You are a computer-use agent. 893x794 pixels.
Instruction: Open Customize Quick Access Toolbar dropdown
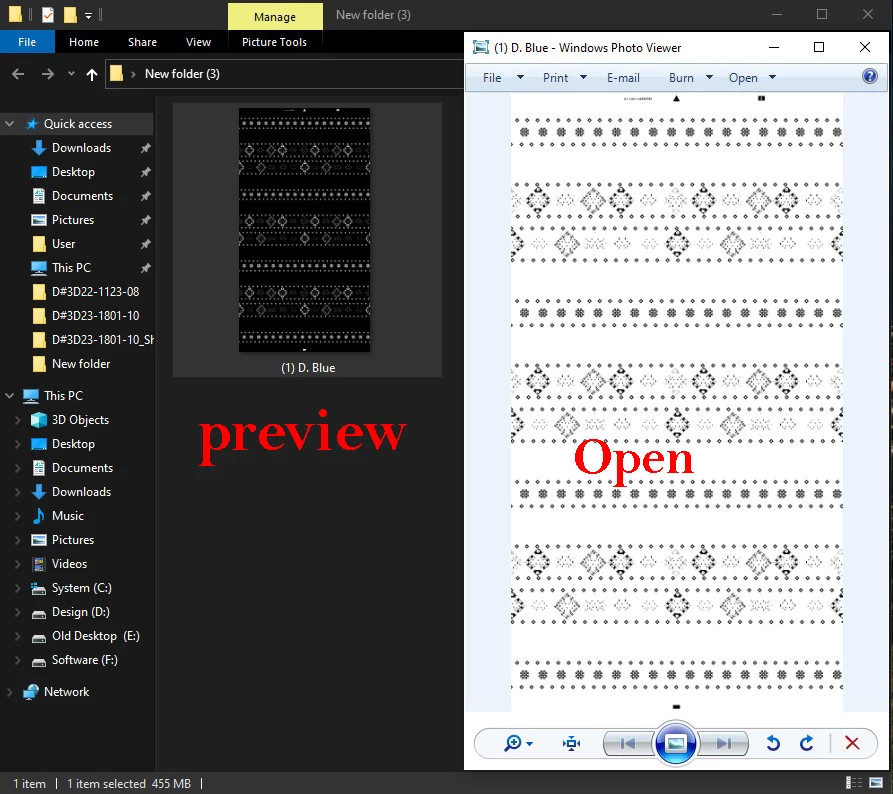88,15
